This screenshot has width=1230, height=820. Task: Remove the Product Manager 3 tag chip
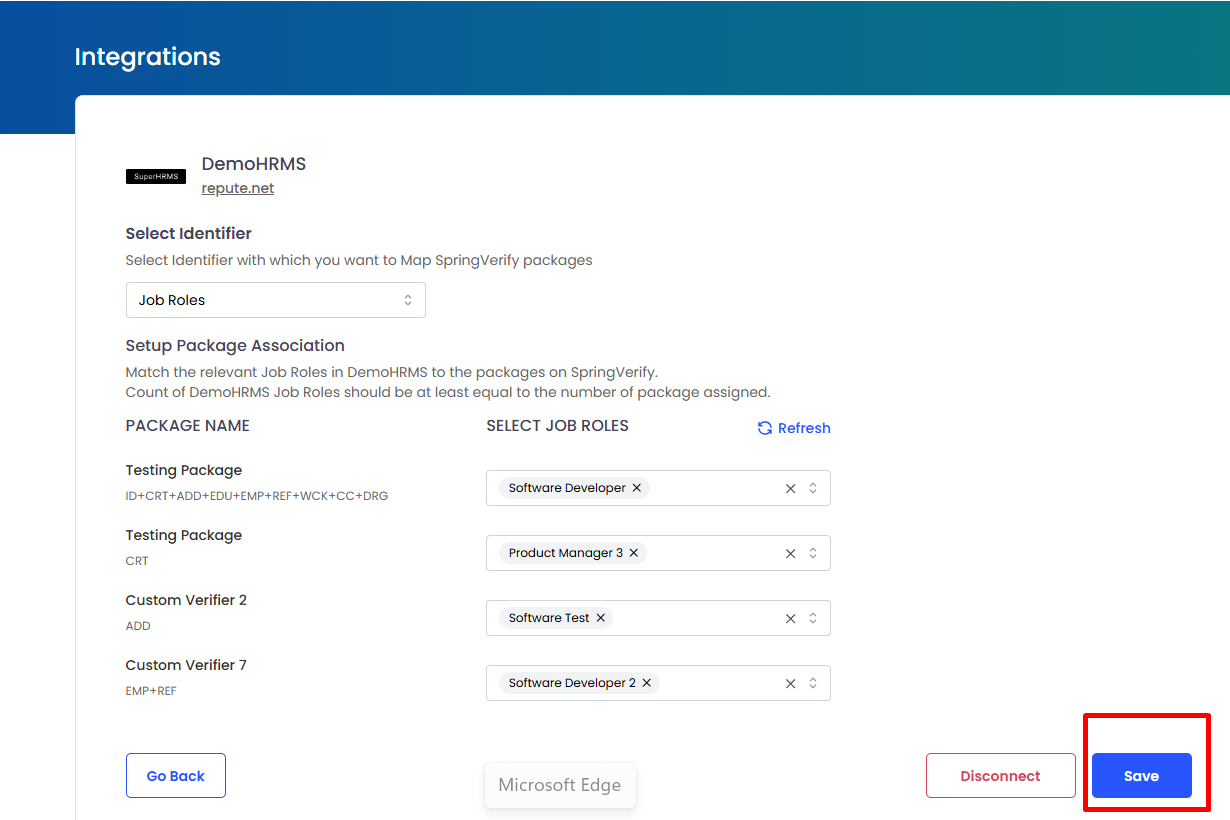pos(634,553)
